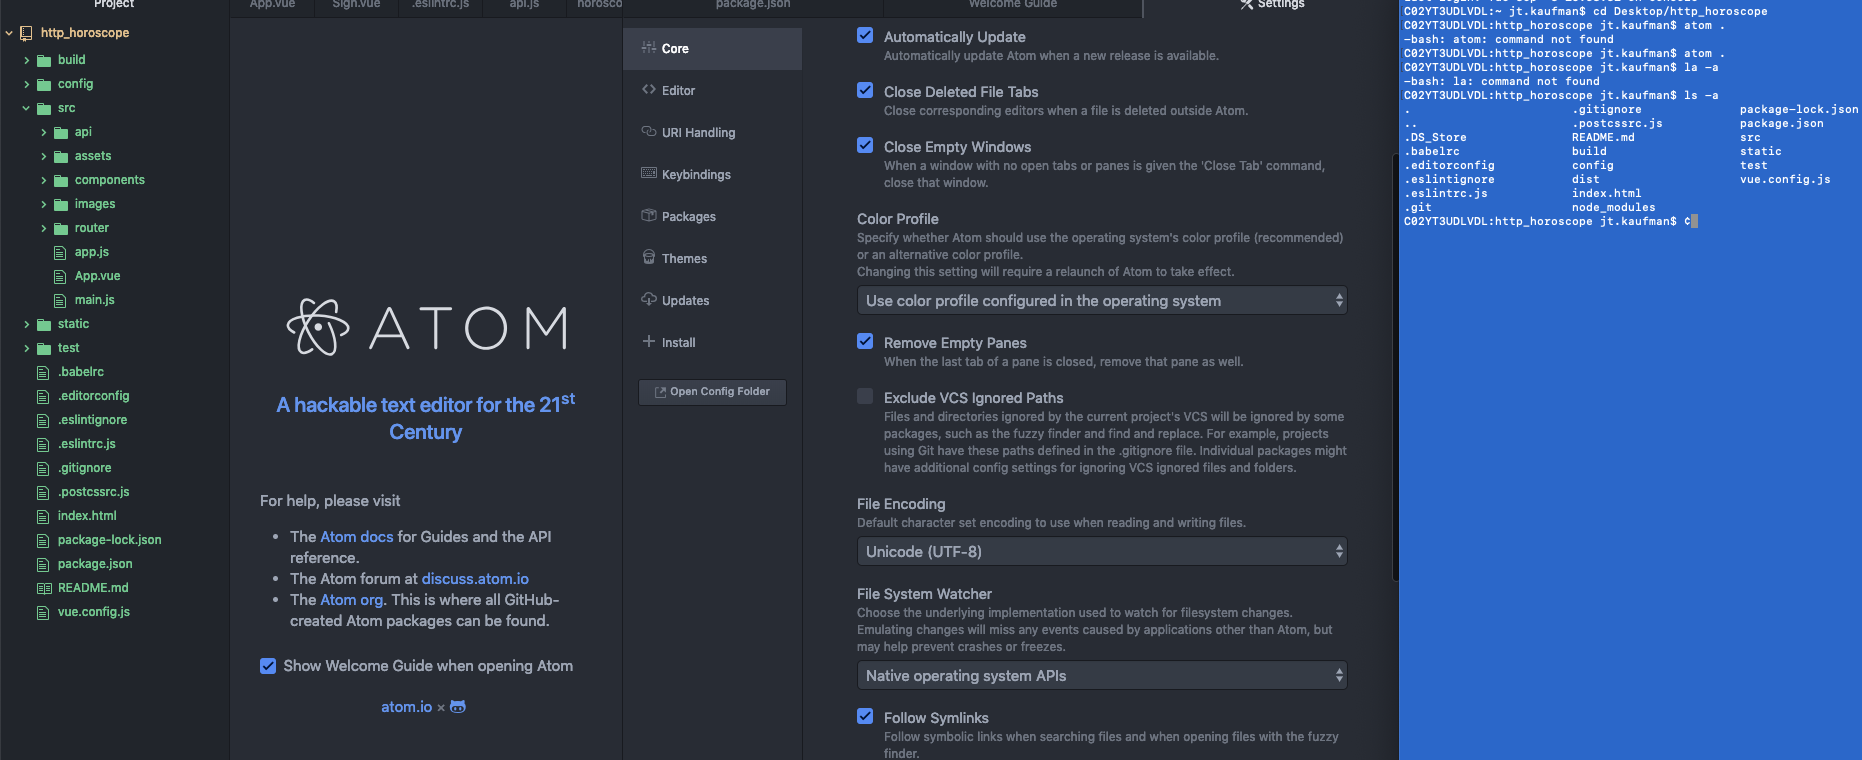
Task: Expand the static folder chevron
Action: click(26, 324)
